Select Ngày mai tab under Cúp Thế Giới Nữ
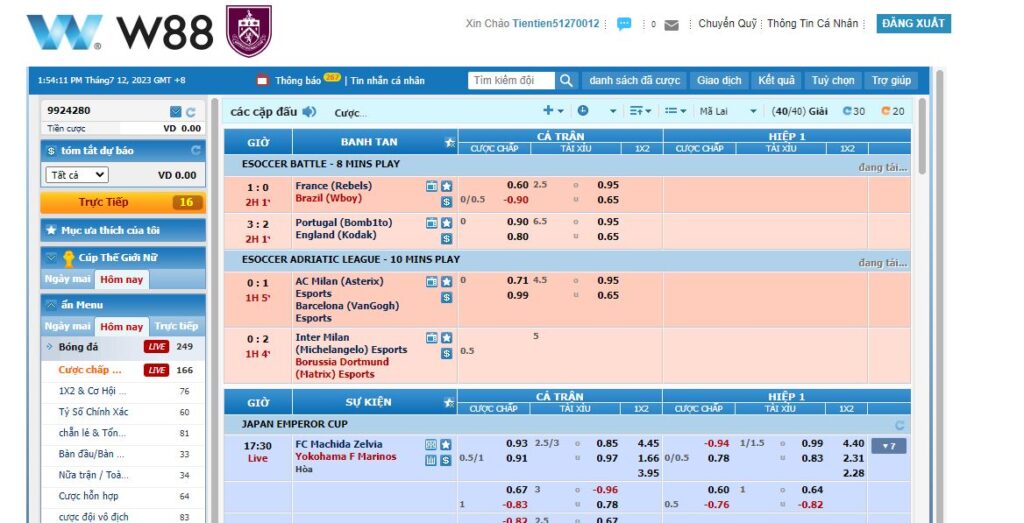The image size is (1024, 523). [67, 279]
